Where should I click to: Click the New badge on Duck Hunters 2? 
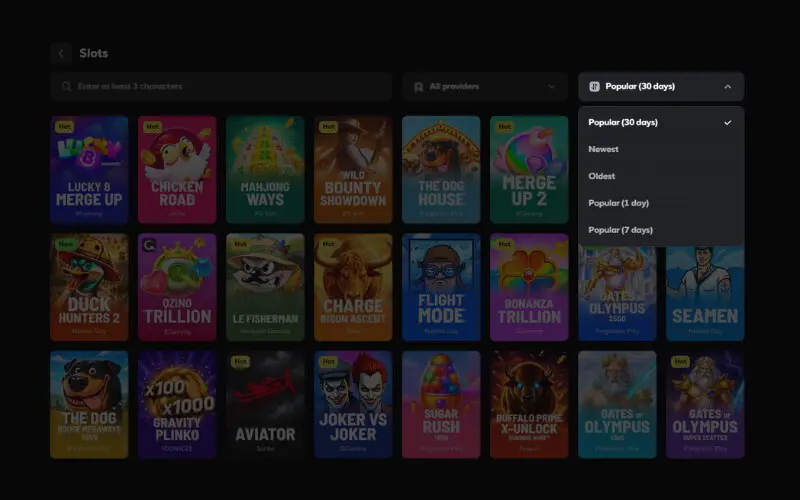tap(65, 244)
